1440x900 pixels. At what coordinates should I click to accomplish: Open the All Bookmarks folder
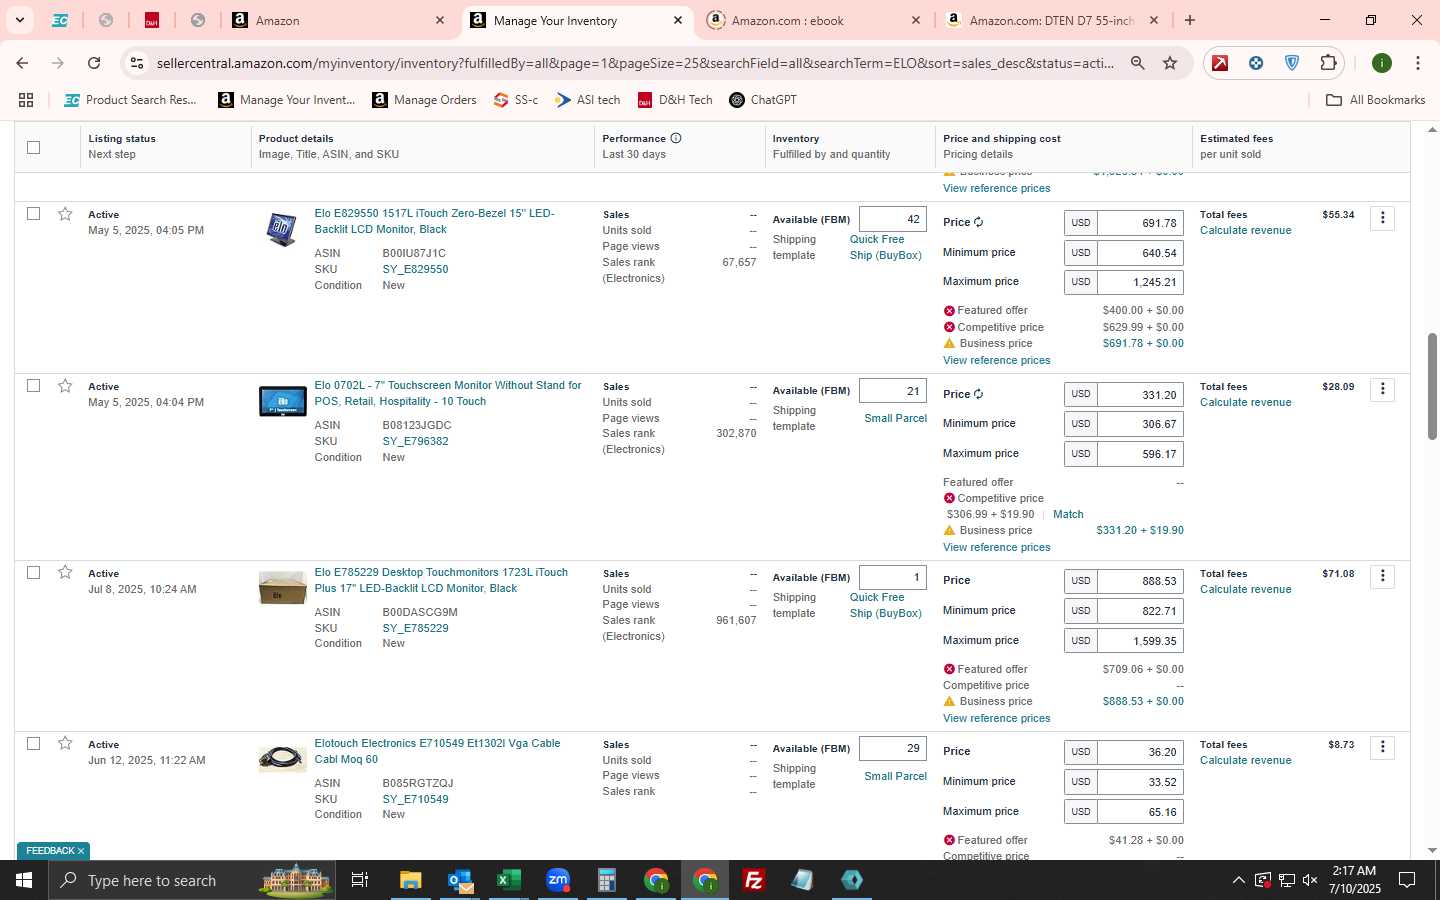tap(1375, 100)
